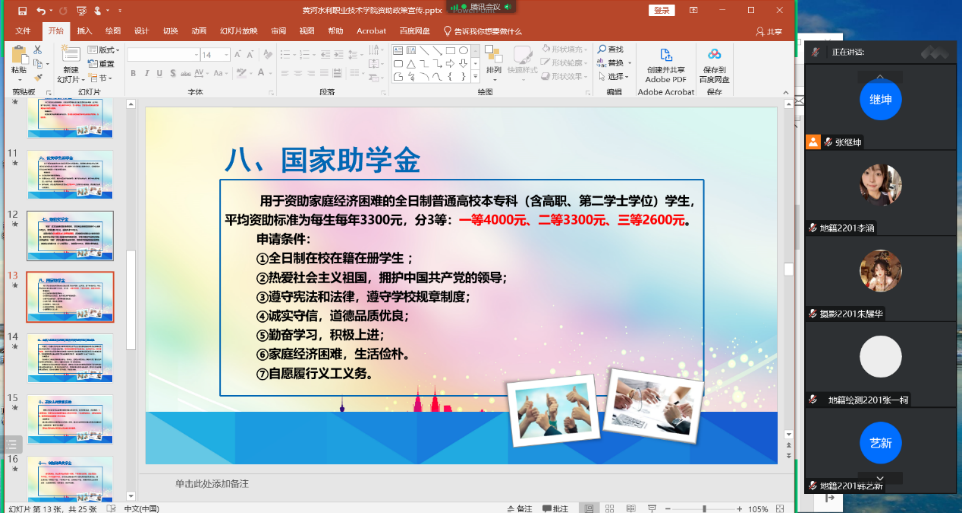Click the Save icon in quick access toolbar
The height and width of the screenshot is (513, 962).
(21, 10)
